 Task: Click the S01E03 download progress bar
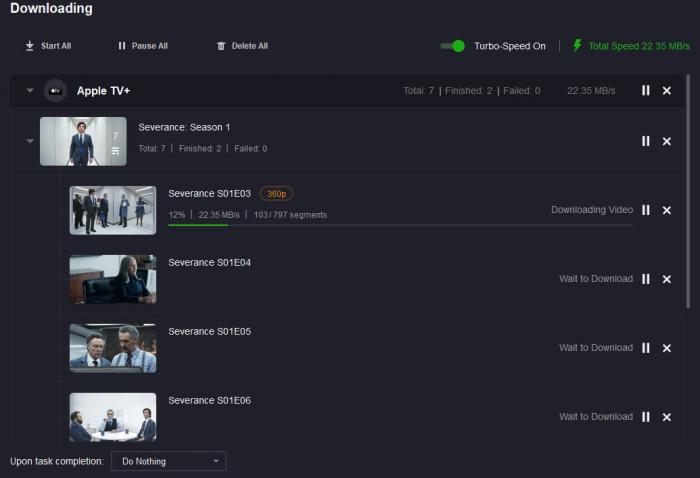(x=400, y=225)
